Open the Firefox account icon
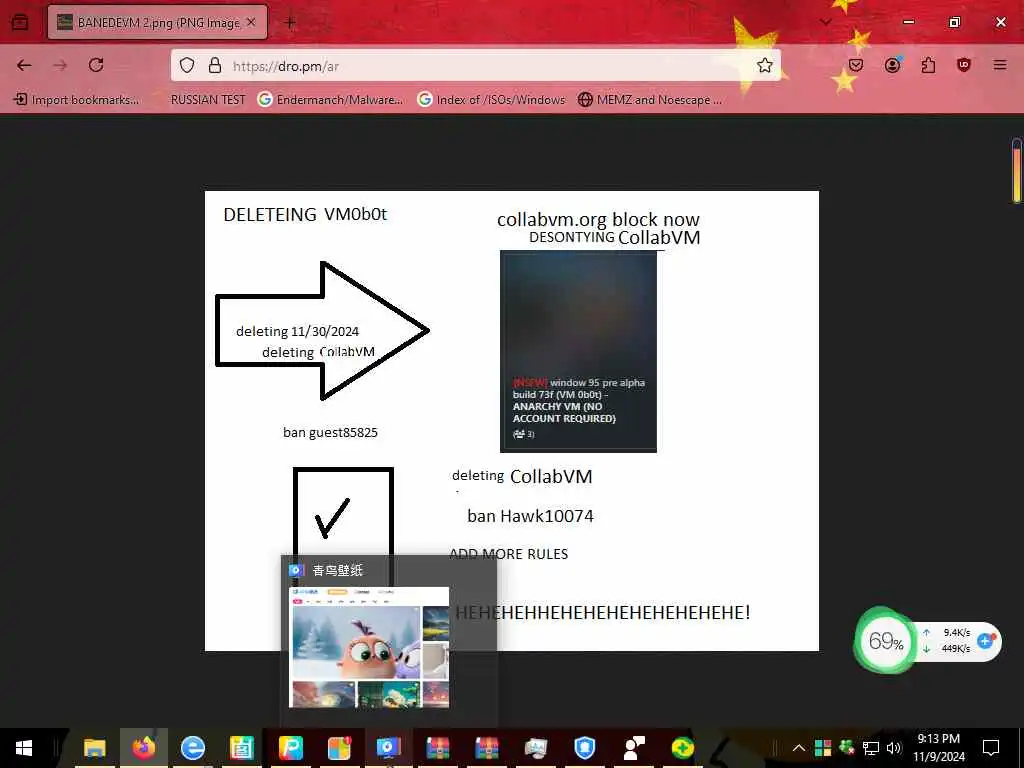Screen dimensions: 1024x768 (893, 65)
